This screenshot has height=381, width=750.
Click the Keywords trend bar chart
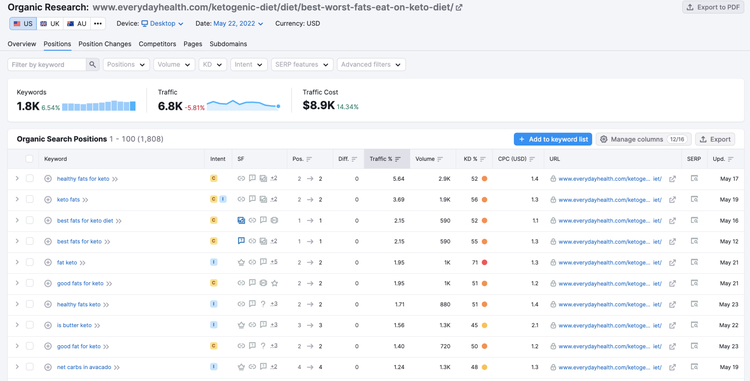99,106
